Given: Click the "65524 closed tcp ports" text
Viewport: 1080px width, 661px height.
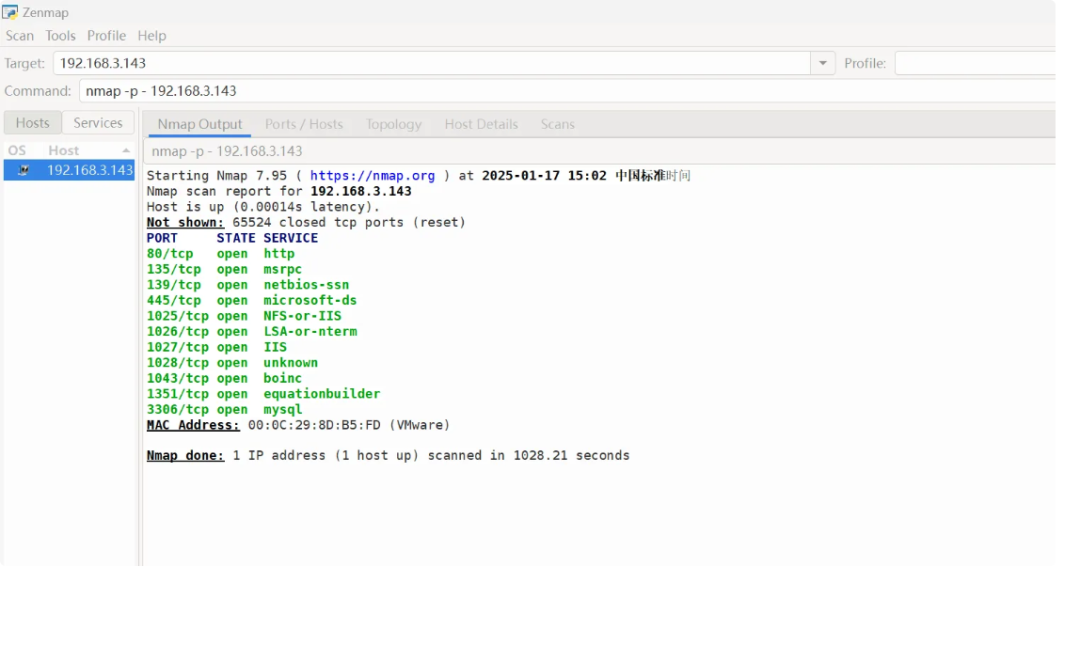Looking at the screenshot, I should [318, 222].
